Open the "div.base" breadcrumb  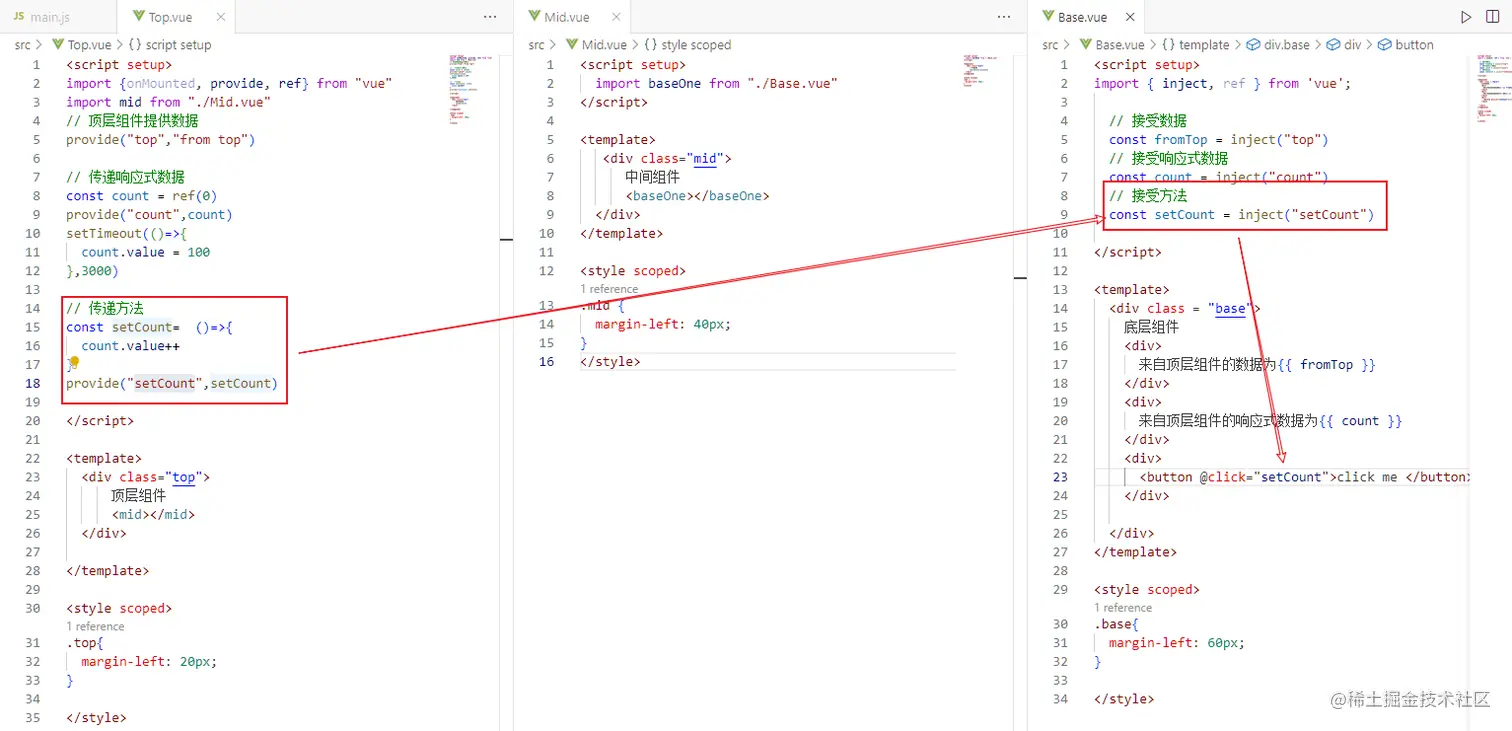pyautogui.click(x=1278, y=45)
